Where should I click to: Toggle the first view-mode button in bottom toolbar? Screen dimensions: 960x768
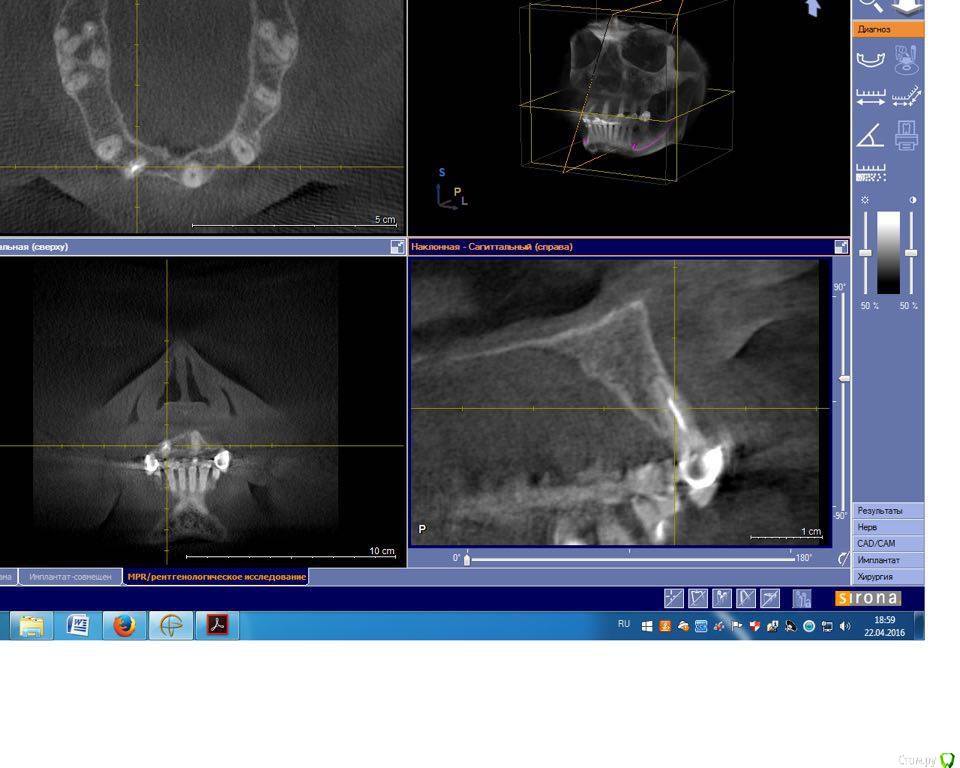(x=673, y=598)
